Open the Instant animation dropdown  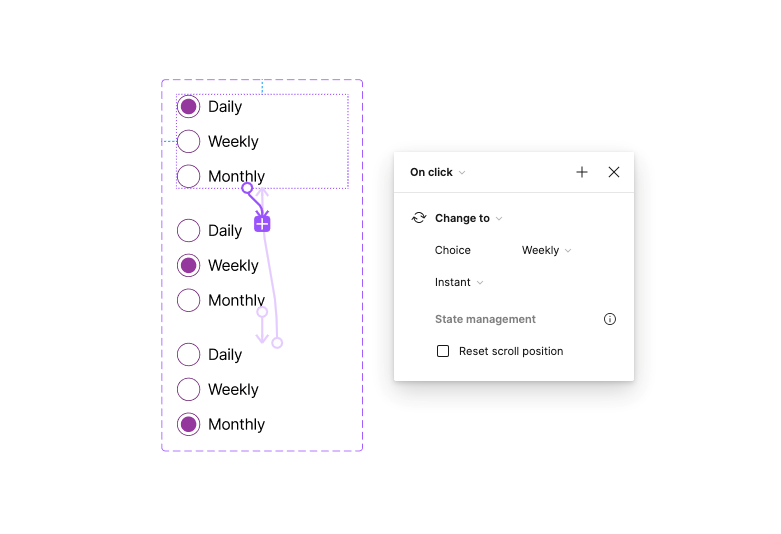tap(459, 282)
